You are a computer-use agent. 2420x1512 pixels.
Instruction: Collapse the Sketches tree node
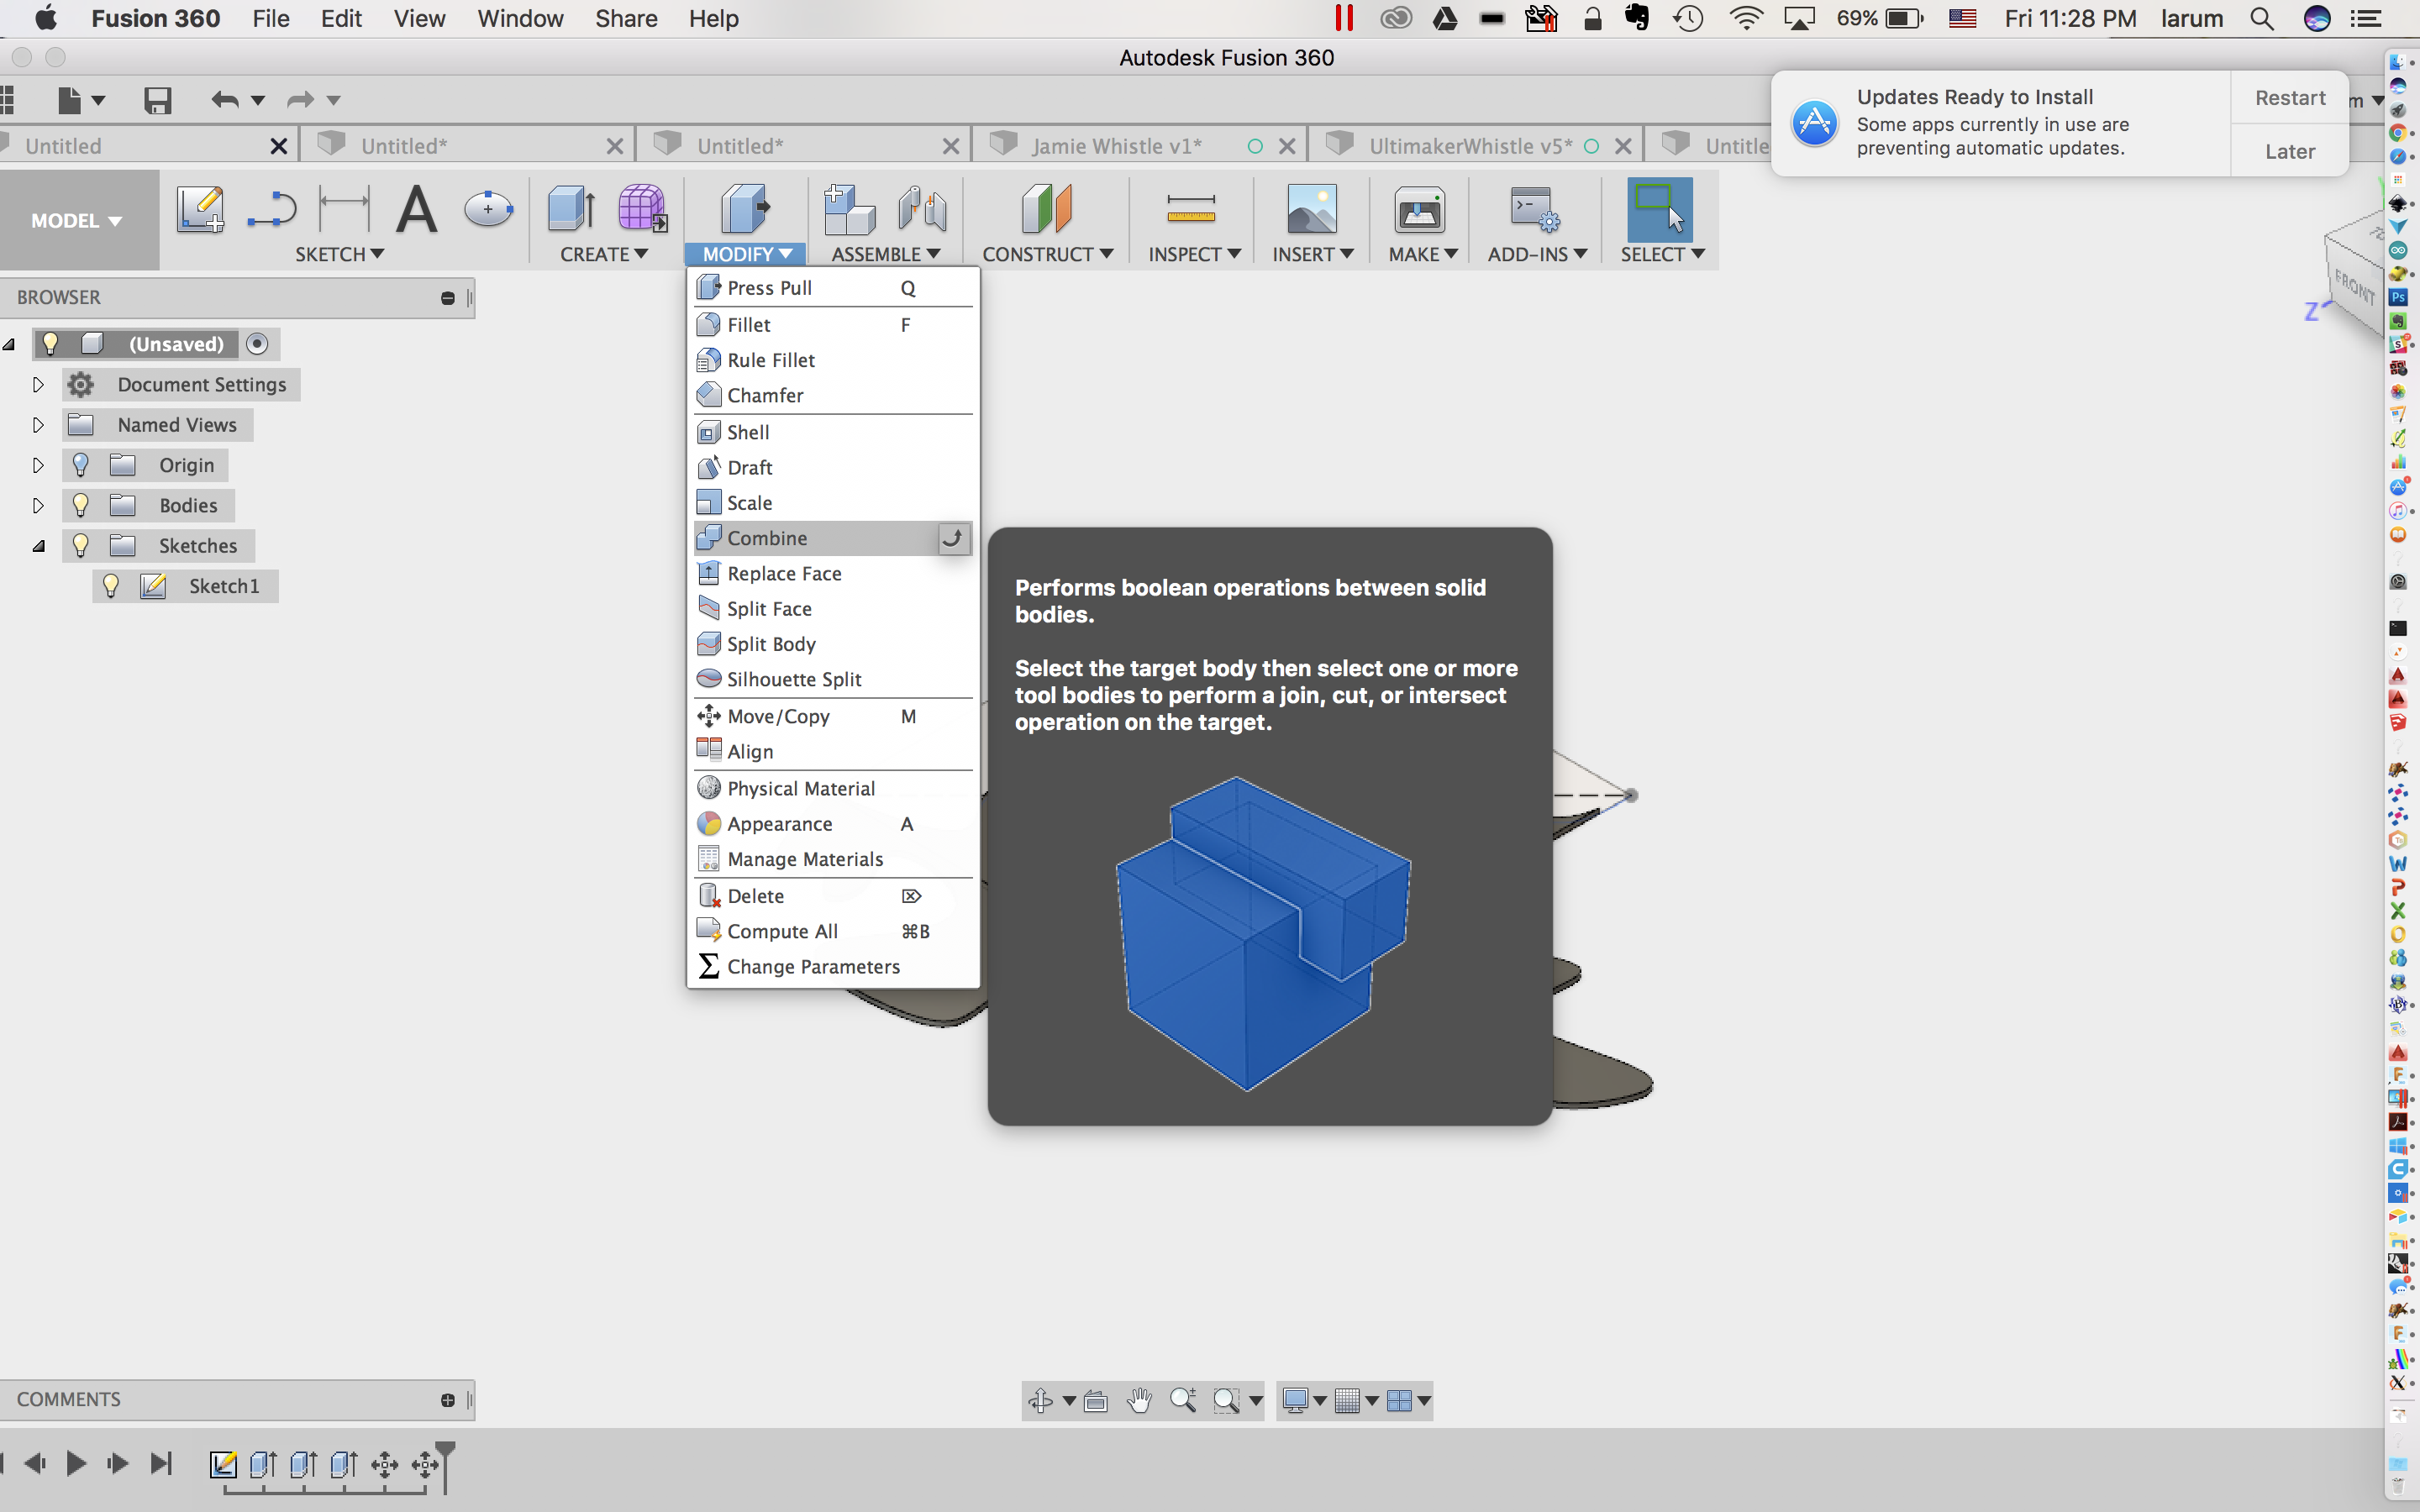(x=38, y=546)
